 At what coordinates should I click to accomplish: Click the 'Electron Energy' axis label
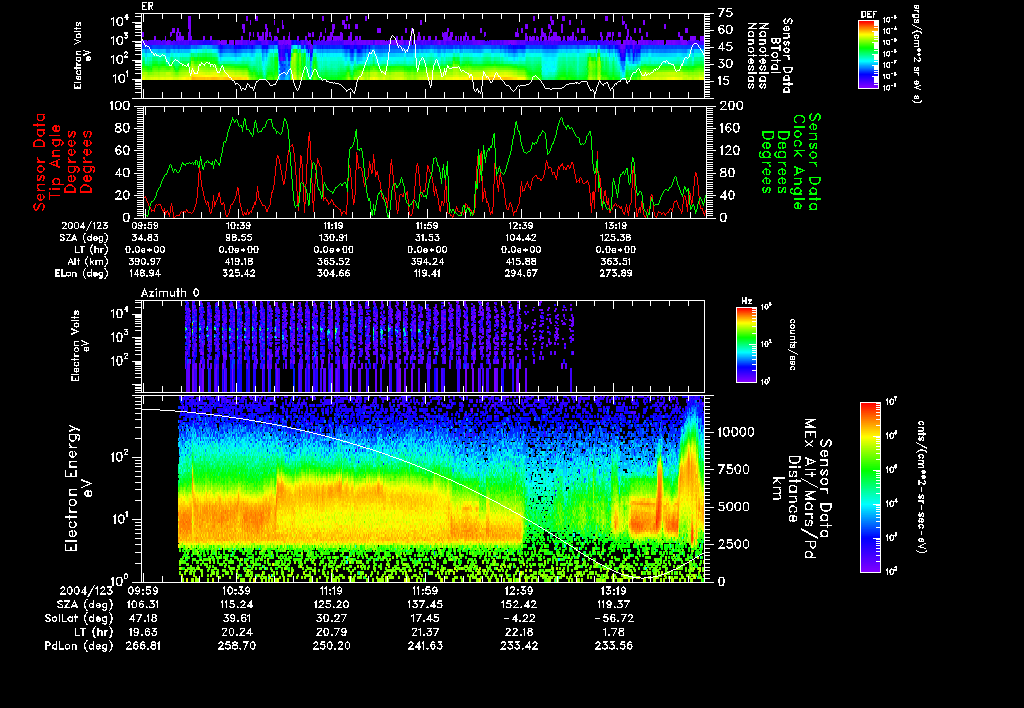coord(72,489)
